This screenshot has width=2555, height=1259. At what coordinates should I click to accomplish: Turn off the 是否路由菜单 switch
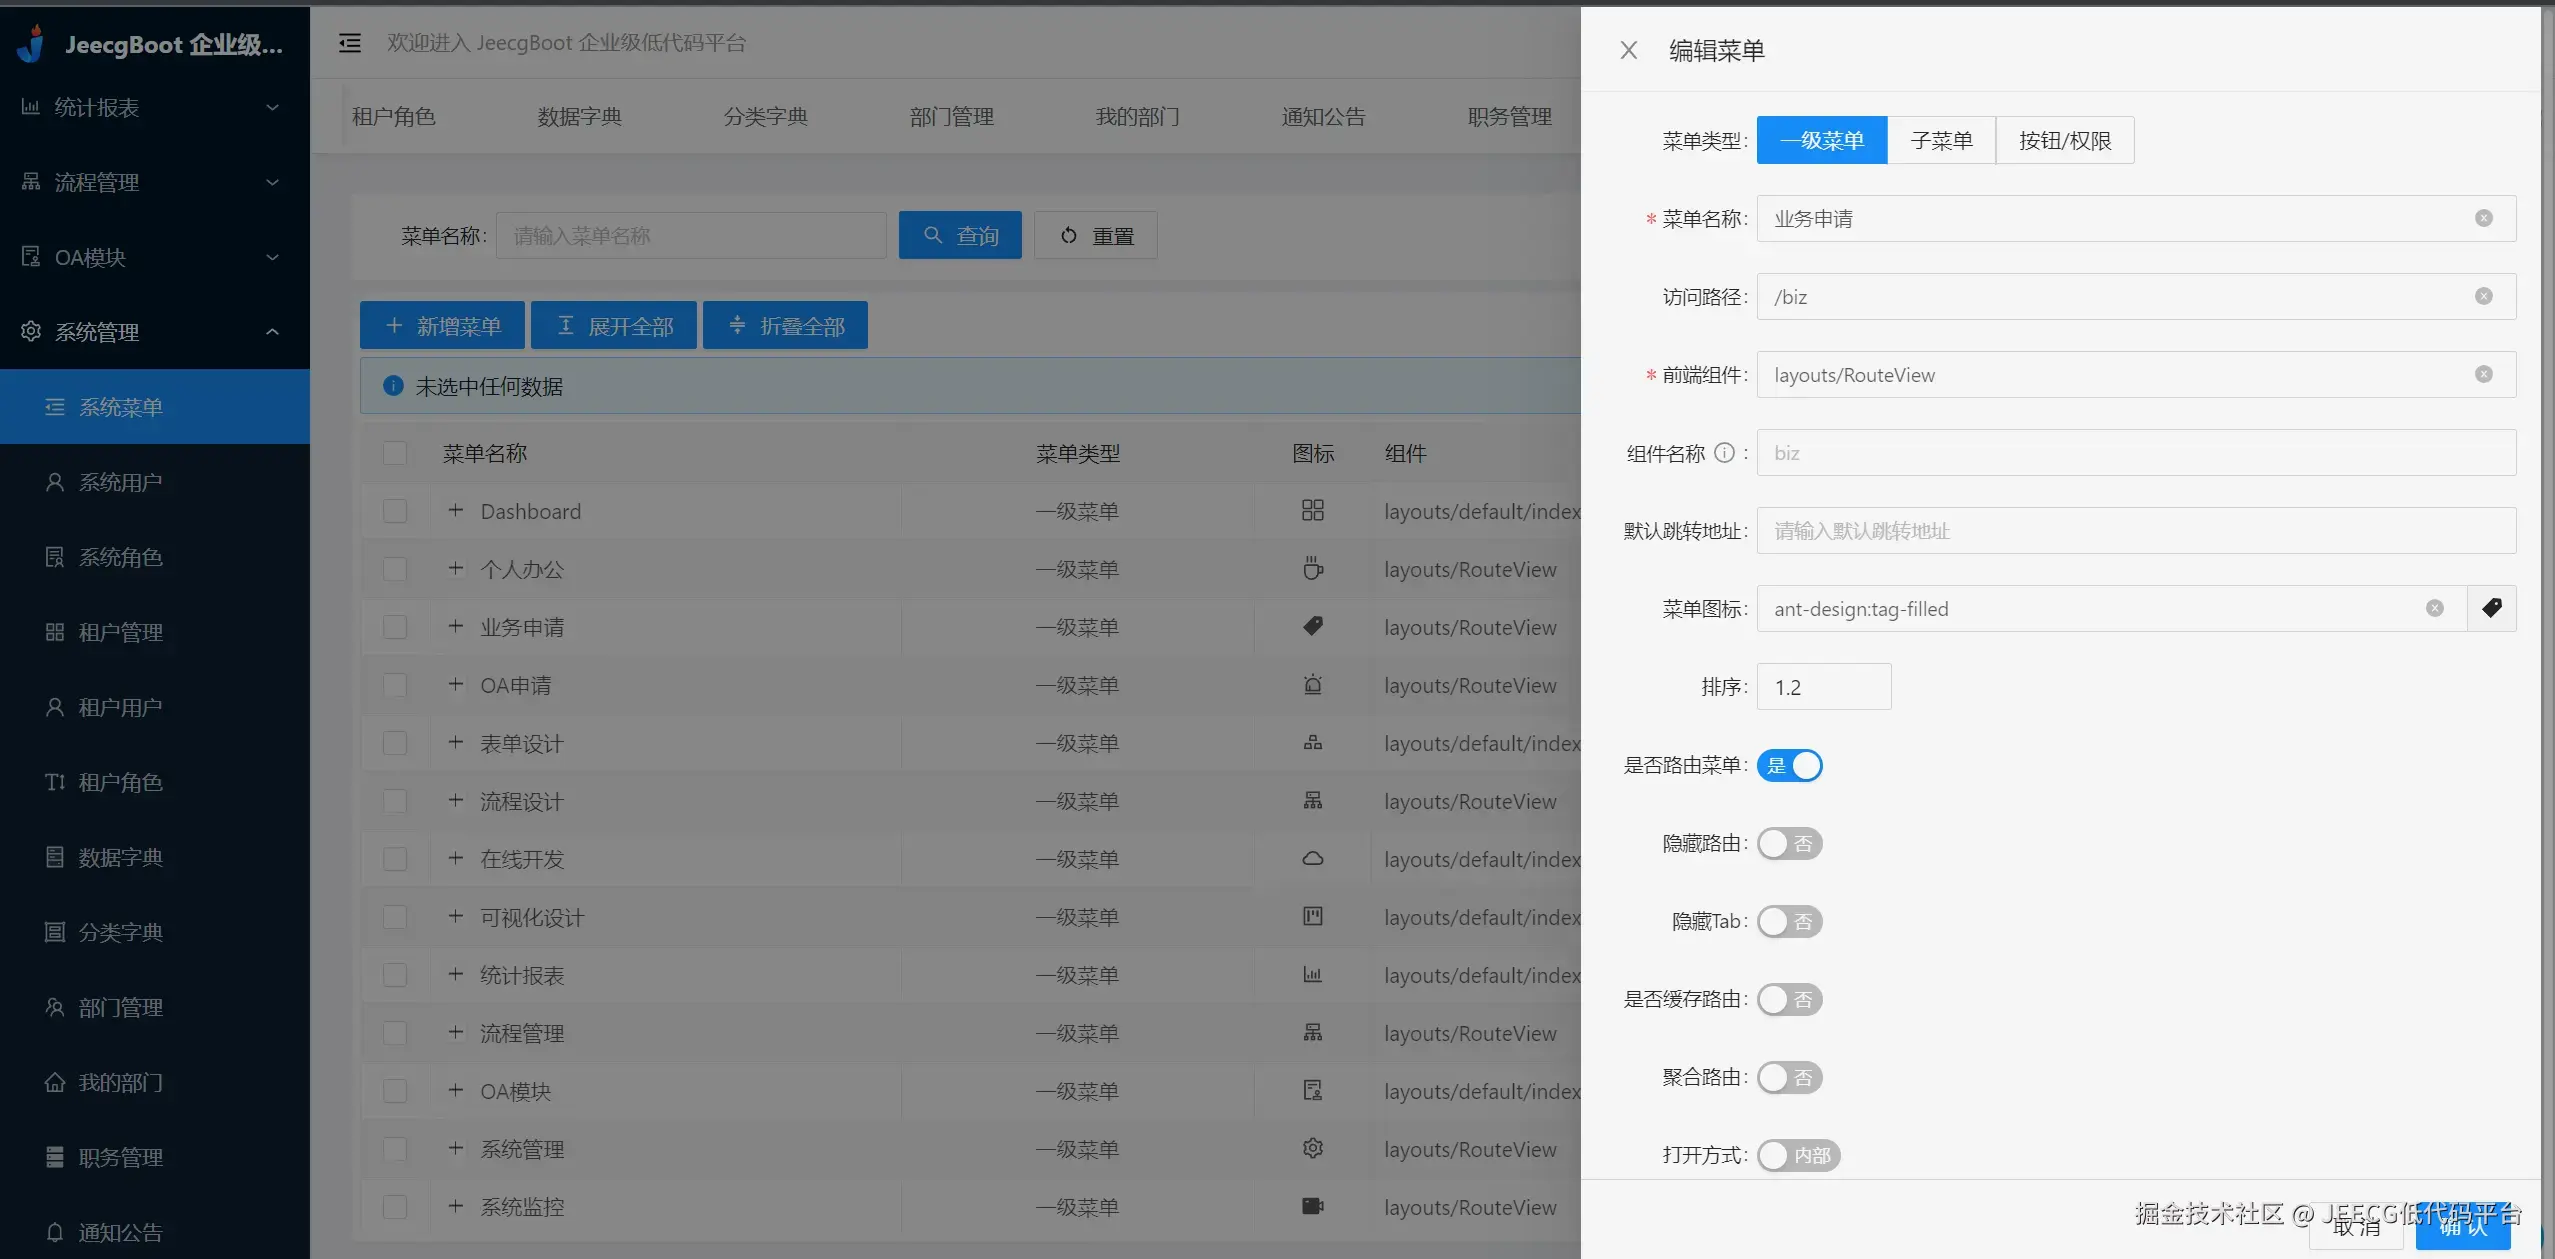point(1789,765)
